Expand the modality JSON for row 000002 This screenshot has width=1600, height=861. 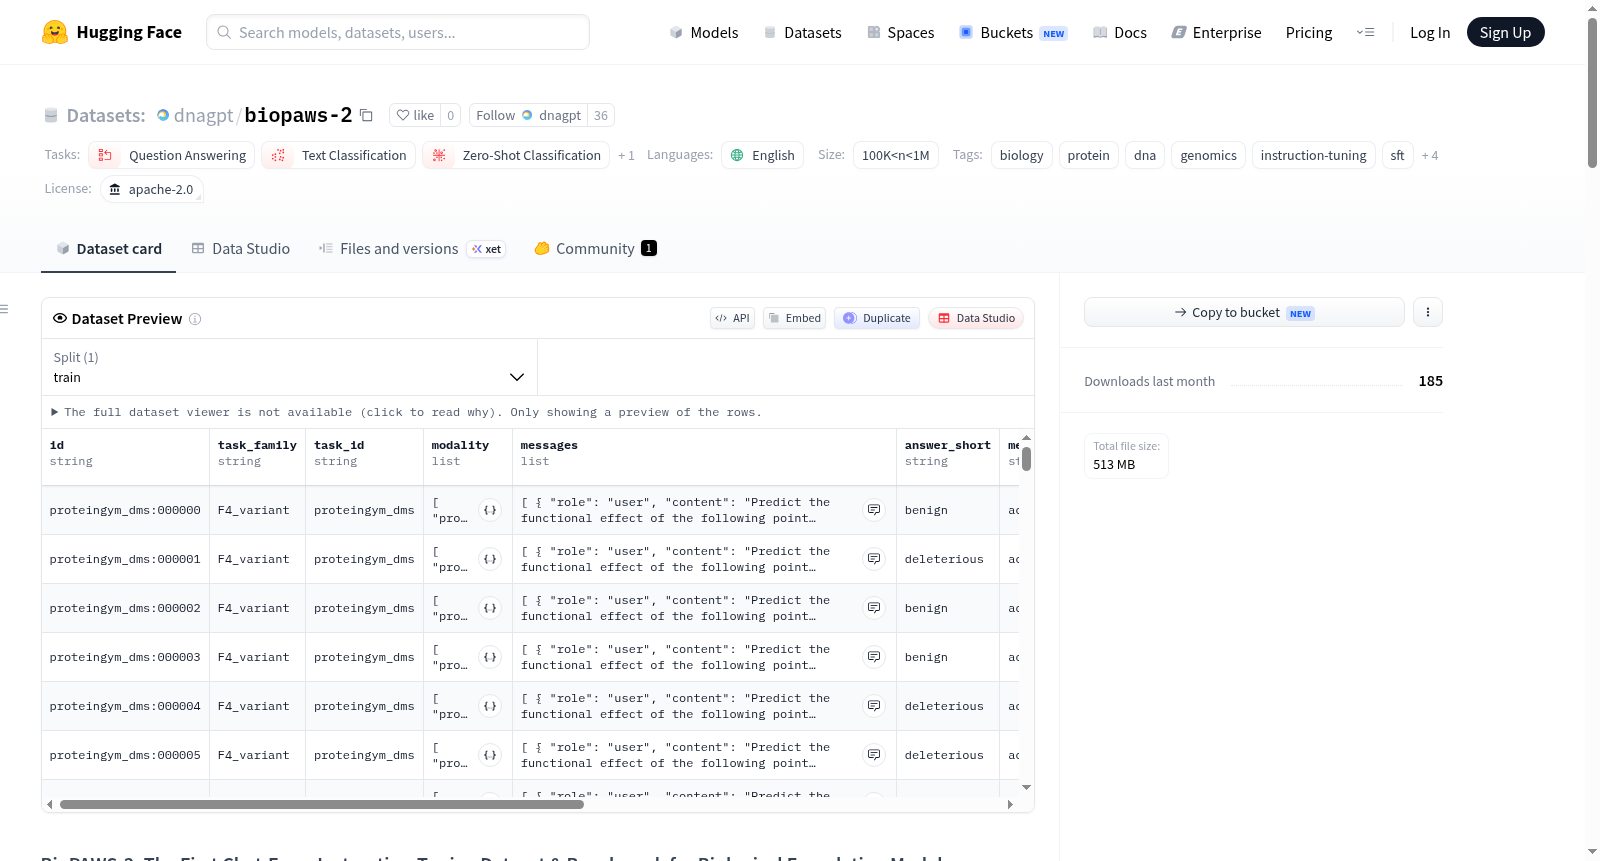click(x=490, y=608)
